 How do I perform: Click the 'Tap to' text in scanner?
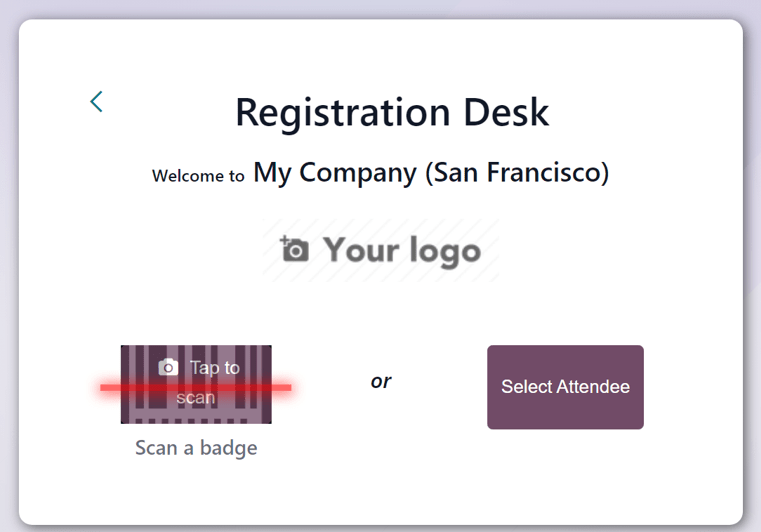[215, 368]
